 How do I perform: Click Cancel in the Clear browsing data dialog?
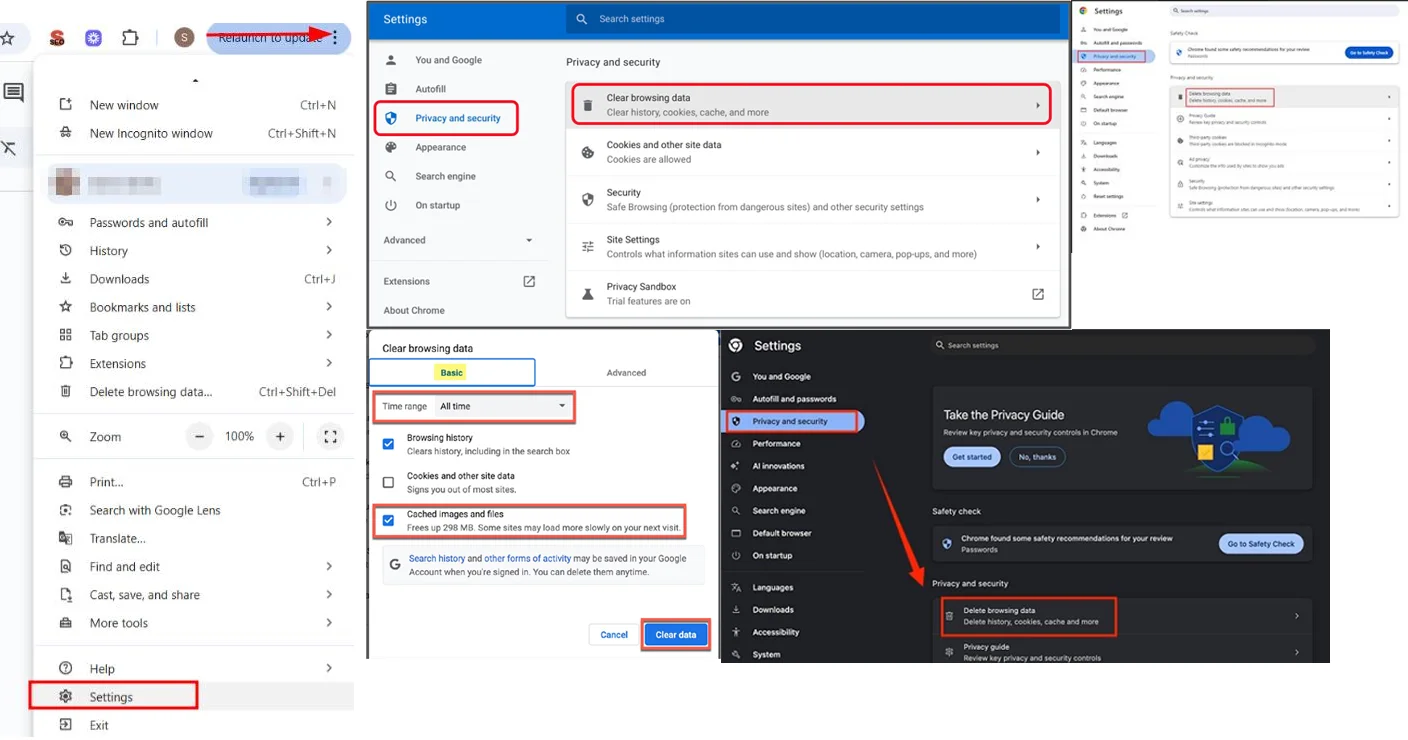614,635
